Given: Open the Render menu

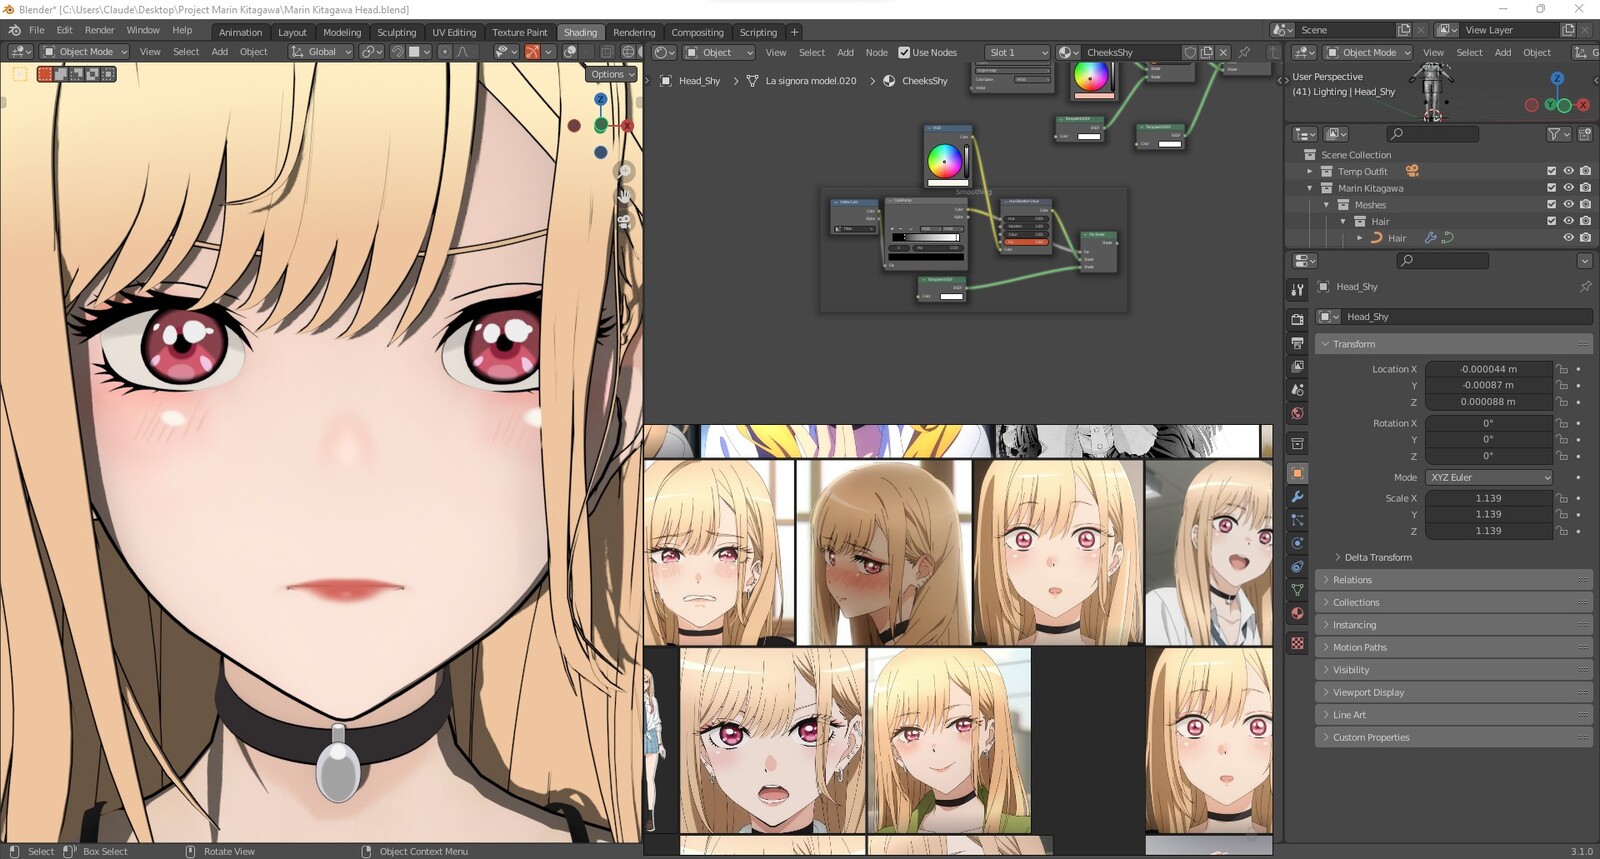Looking at the screenshot, I should coord(99,30).
